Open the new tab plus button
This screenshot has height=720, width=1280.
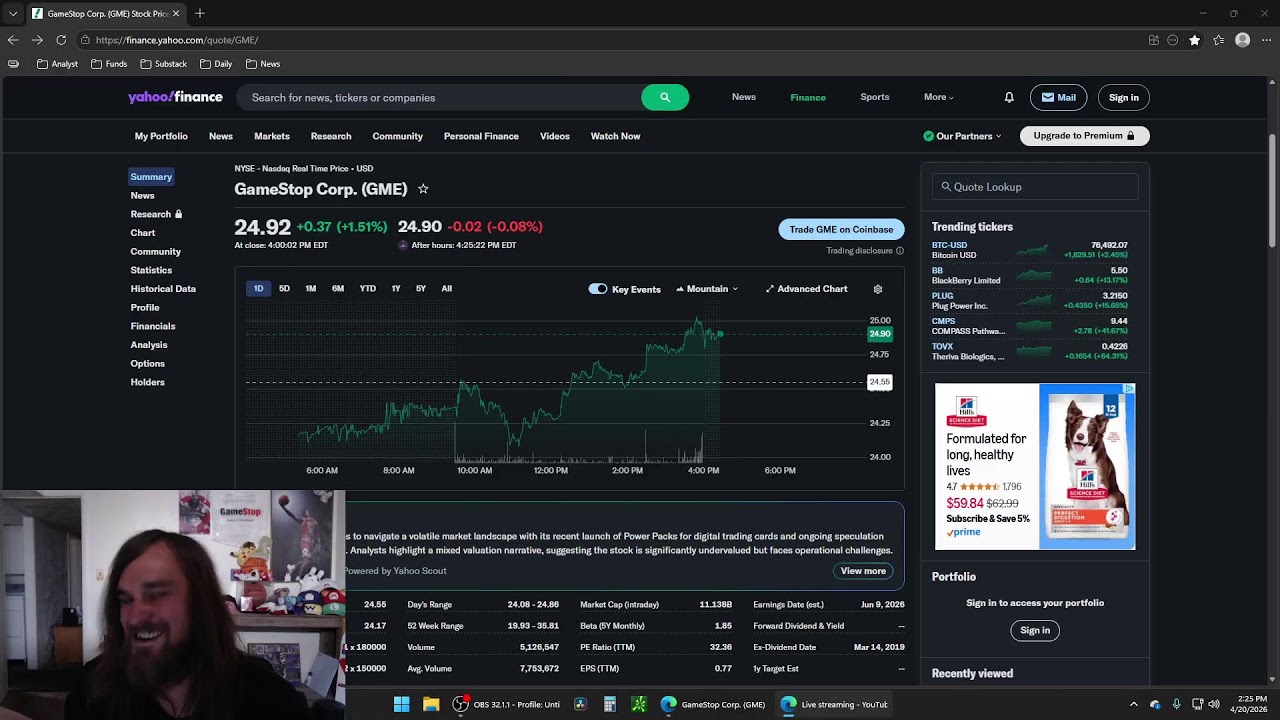(200, 13)
